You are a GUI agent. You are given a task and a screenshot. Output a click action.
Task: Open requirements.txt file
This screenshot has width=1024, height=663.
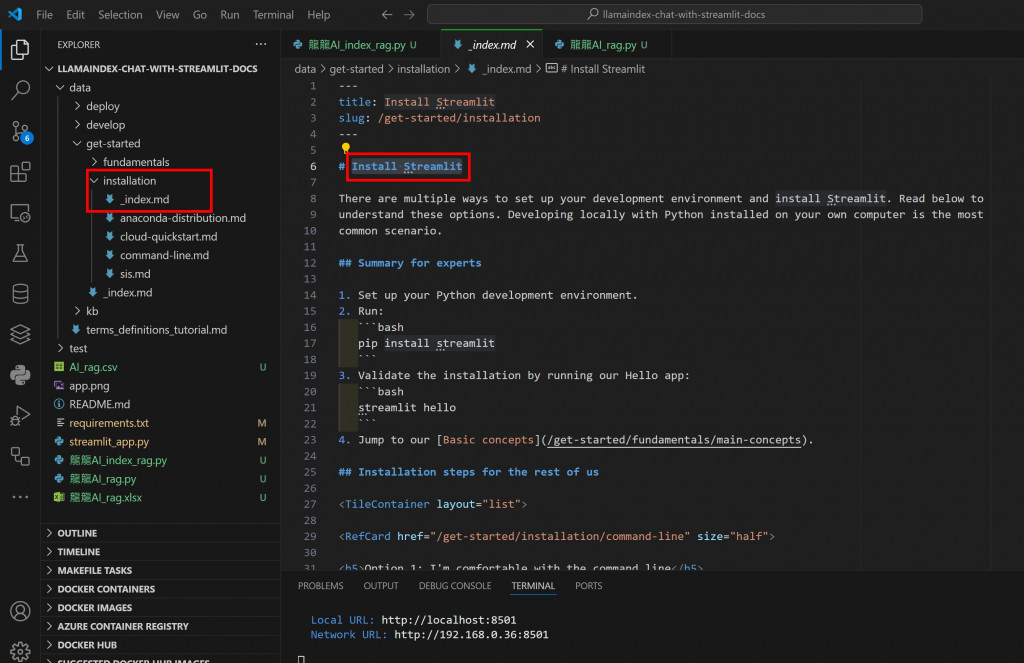click(x=160, y=423)
